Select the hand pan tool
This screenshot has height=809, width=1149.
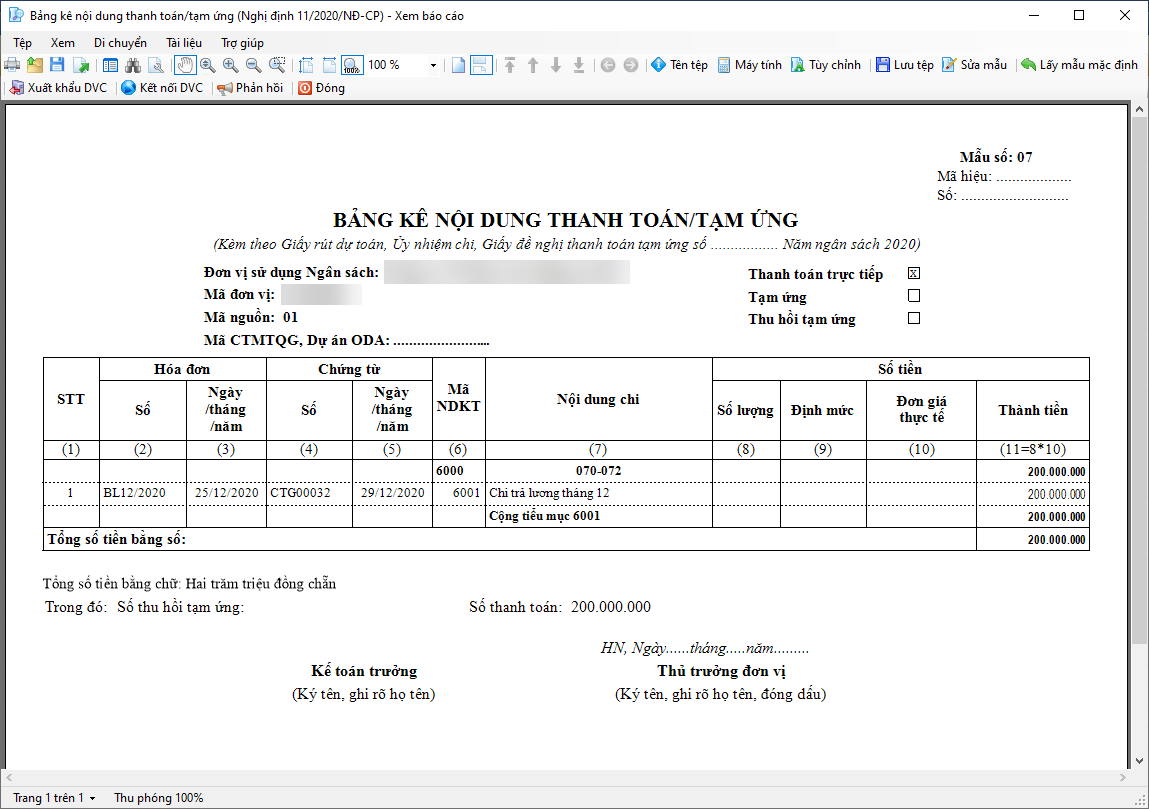tap(185, 65)
